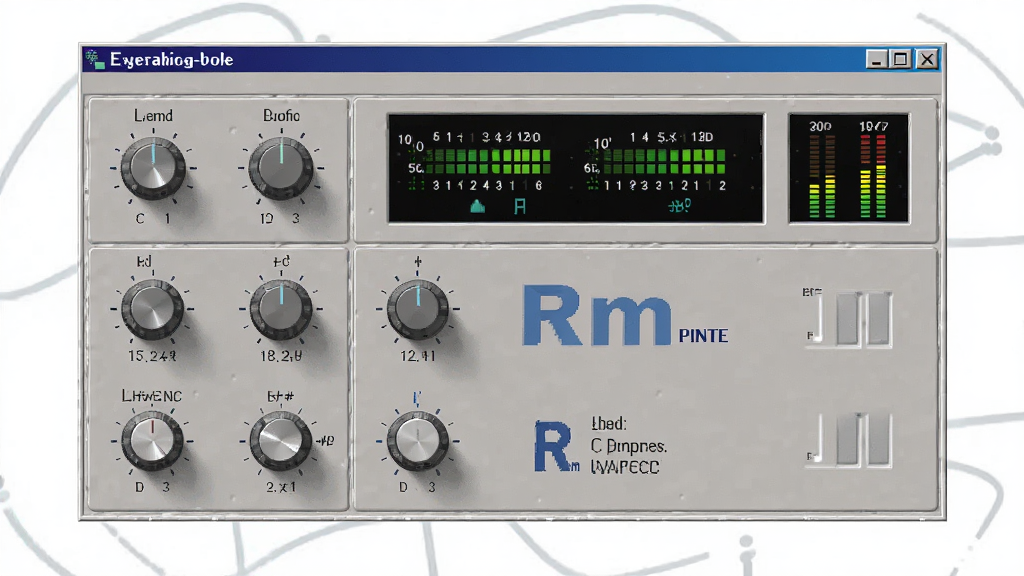The image size is (1024, 576).
Task: Click the lower knob left of the small R logo
Action: tap(418, 441)
